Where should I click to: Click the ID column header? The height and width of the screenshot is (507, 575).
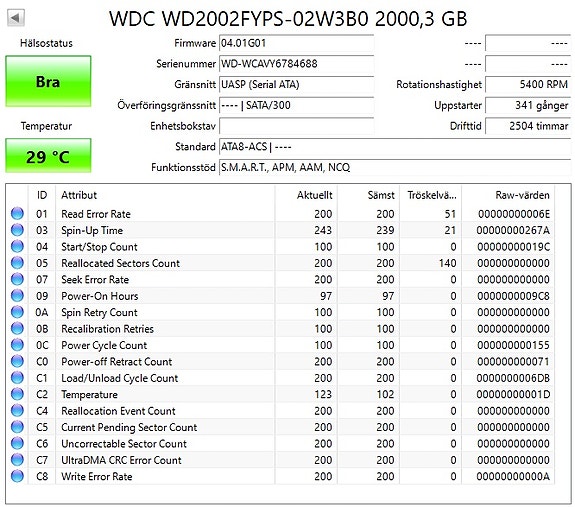pos(42,195)
